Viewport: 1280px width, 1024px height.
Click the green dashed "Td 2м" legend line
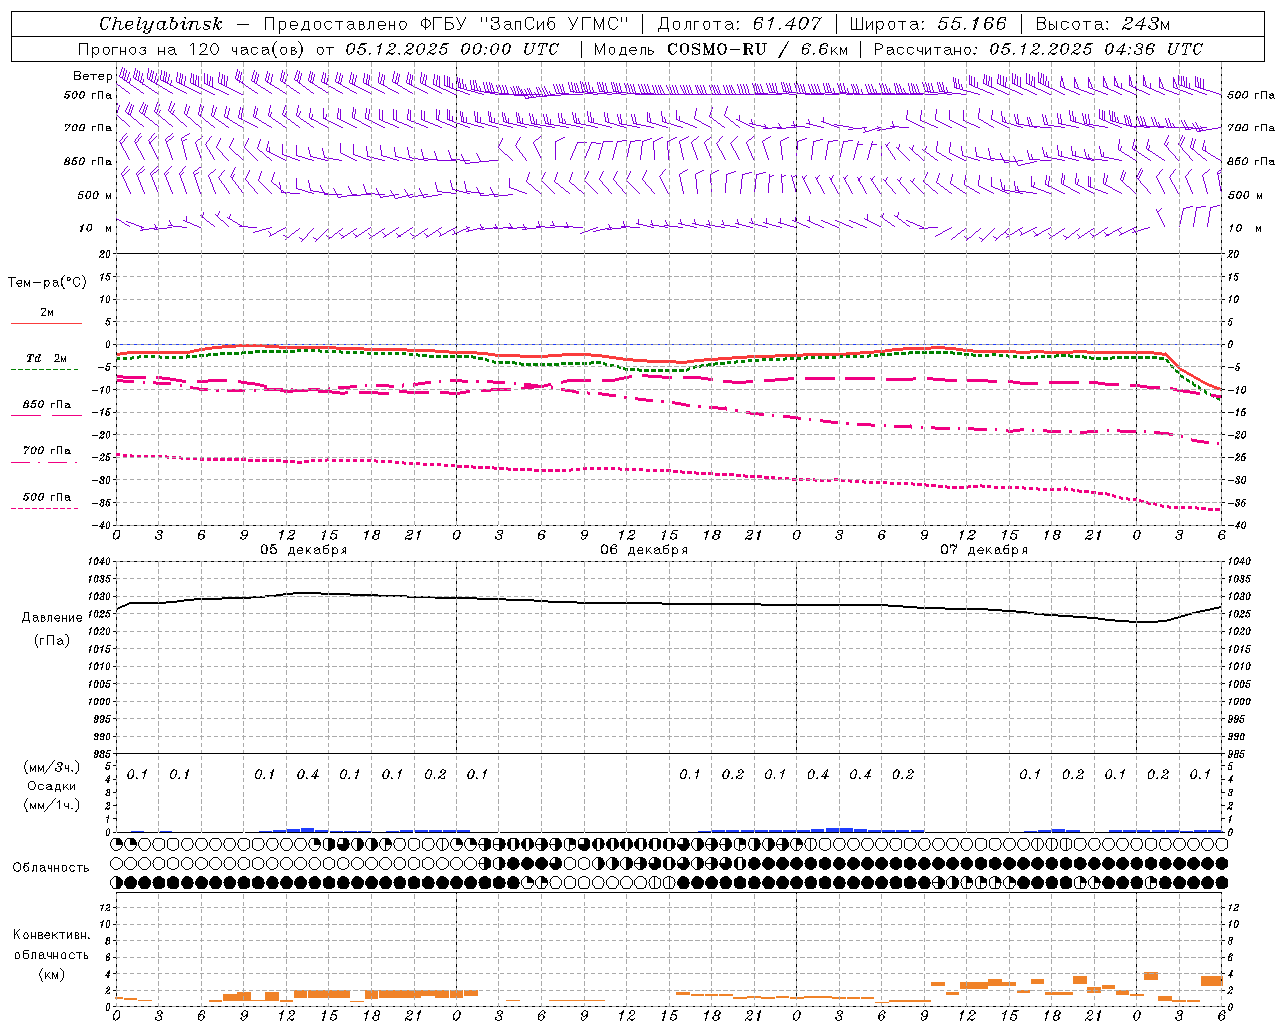pyautogui.click(x=44, y=370)
